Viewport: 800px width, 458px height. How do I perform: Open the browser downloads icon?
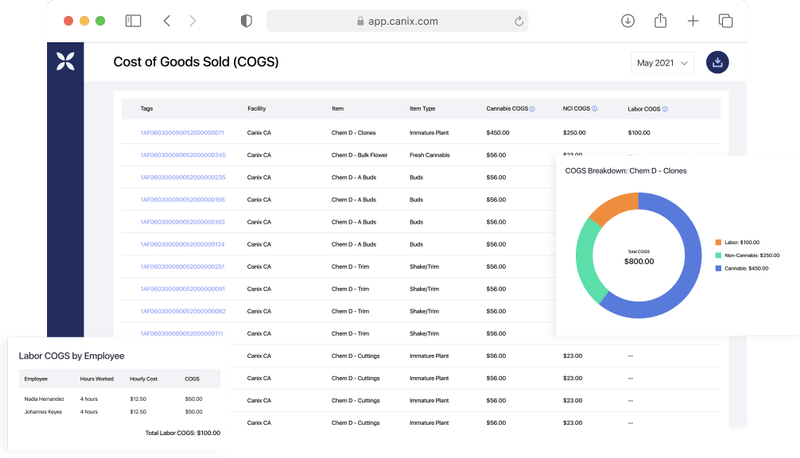tap(628, 21)
